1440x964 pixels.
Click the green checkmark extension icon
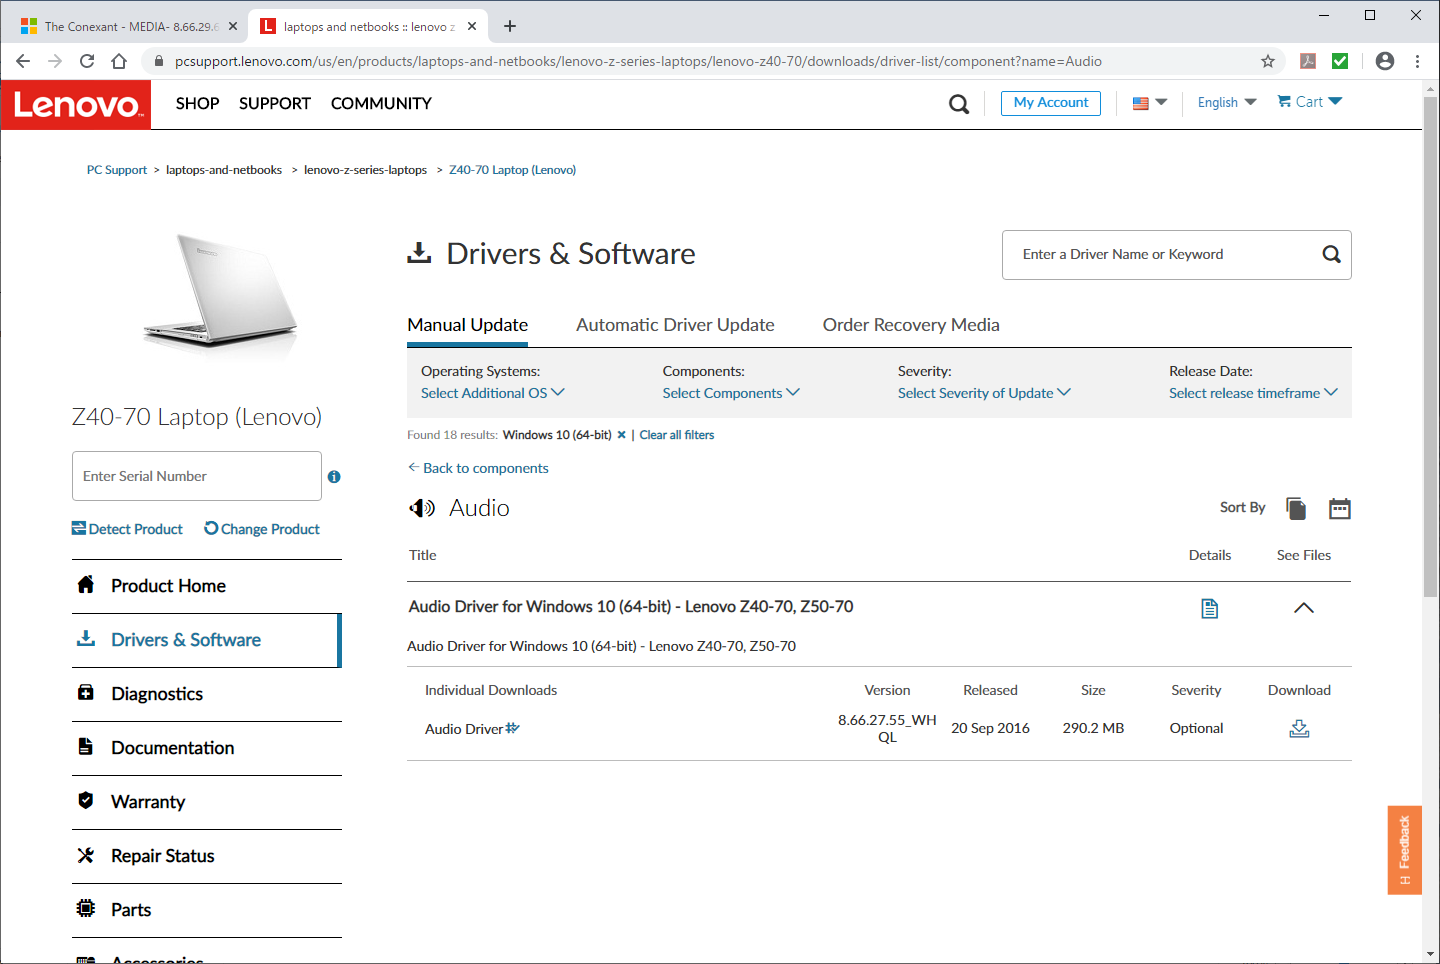coord(1340,61)
